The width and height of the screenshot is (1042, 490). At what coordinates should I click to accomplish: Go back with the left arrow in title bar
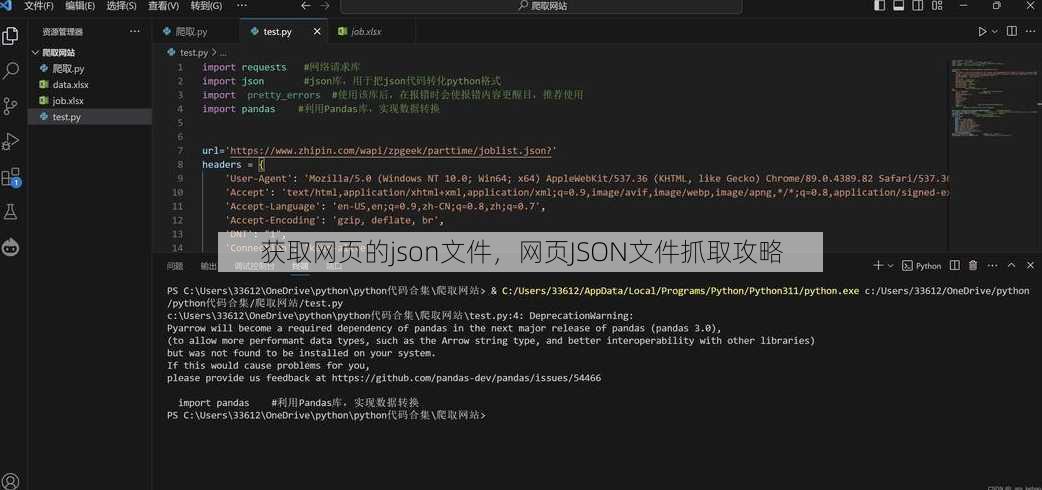[x=306, y=5]
